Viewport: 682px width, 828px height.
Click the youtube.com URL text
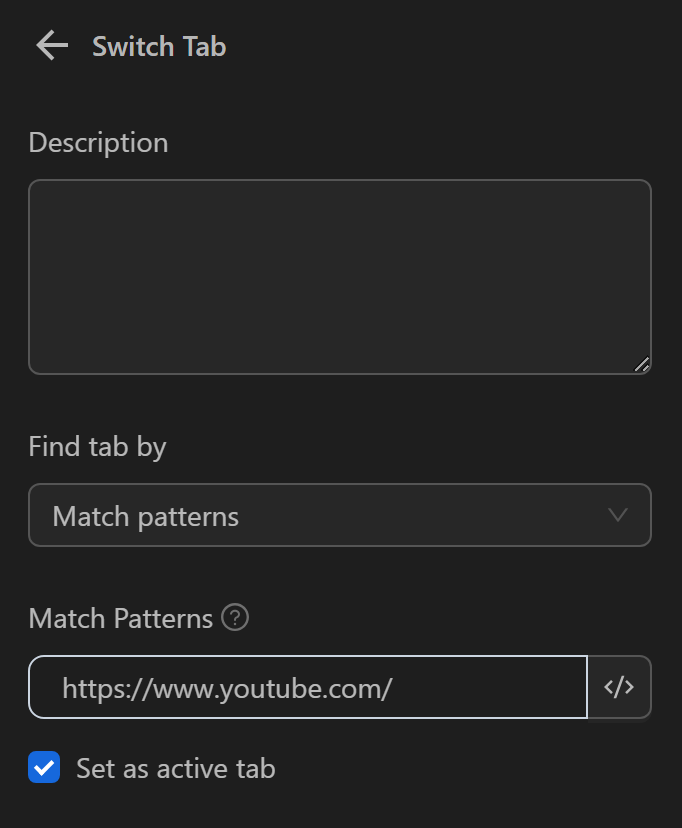click(x=227, y=687)
